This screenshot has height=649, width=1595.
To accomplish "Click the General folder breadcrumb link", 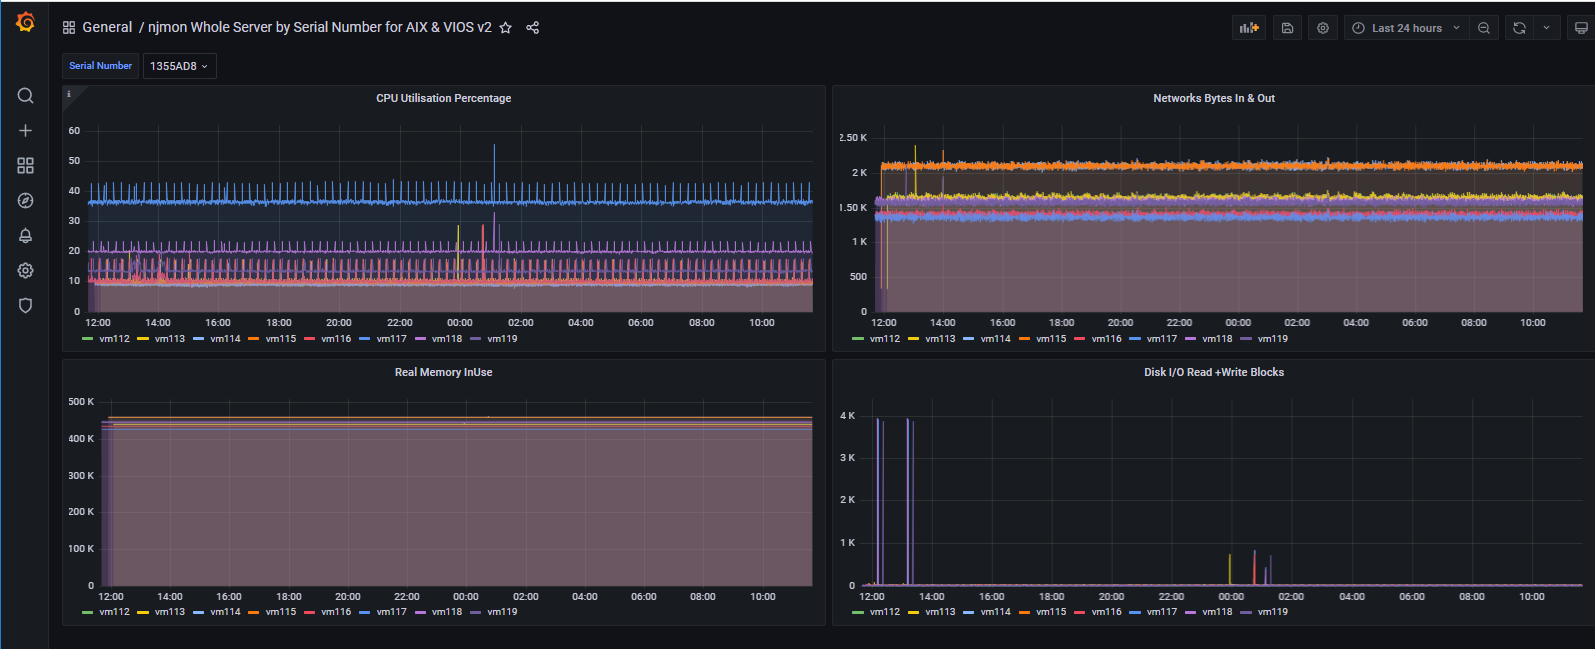I will [107, 28].
